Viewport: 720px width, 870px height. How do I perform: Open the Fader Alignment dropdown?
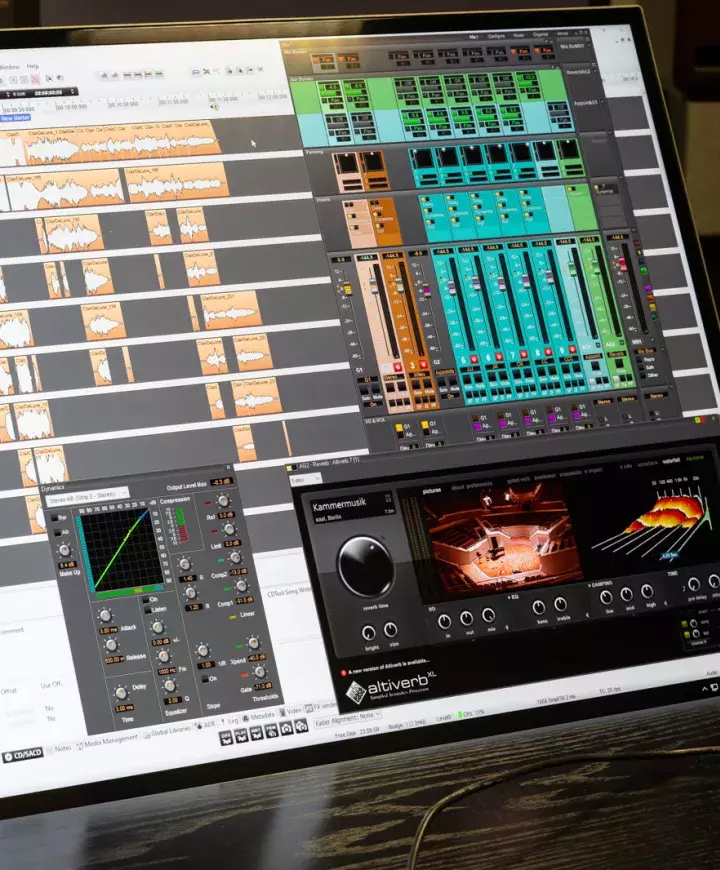[x=348, y=719]
